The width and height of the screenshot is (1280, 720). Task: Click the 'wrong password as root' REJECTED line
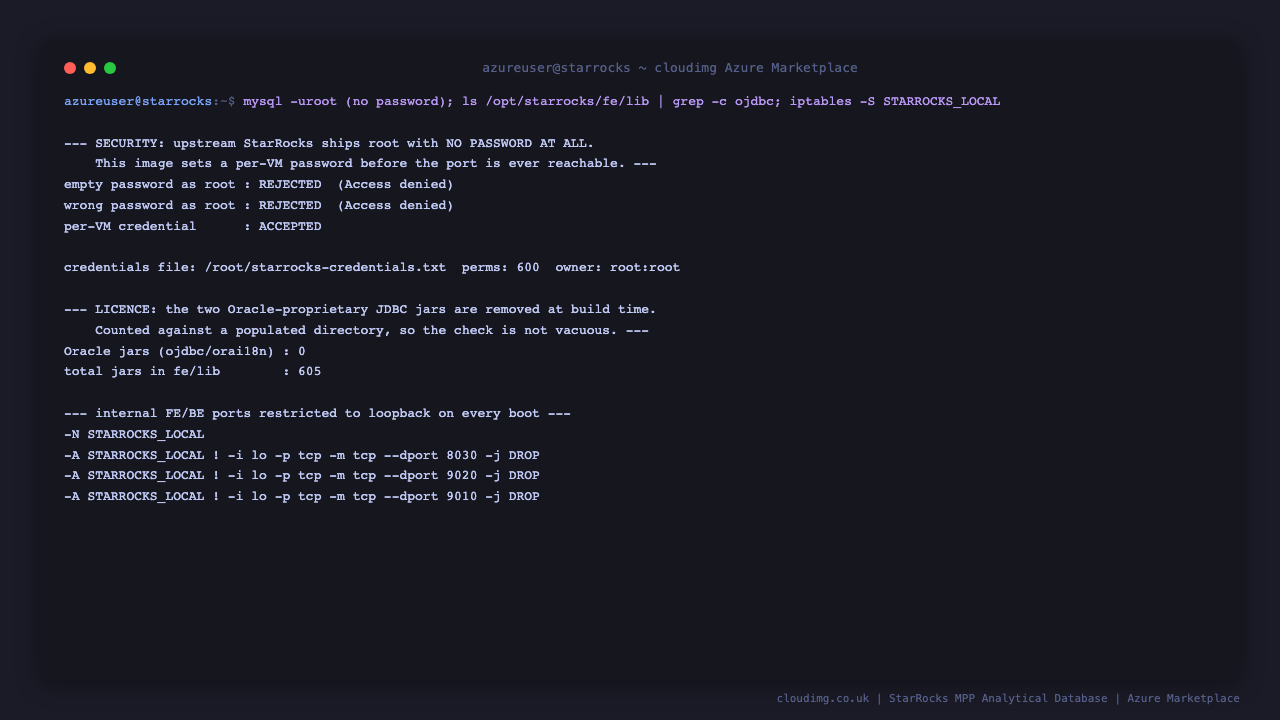click(x=259, y=206)
